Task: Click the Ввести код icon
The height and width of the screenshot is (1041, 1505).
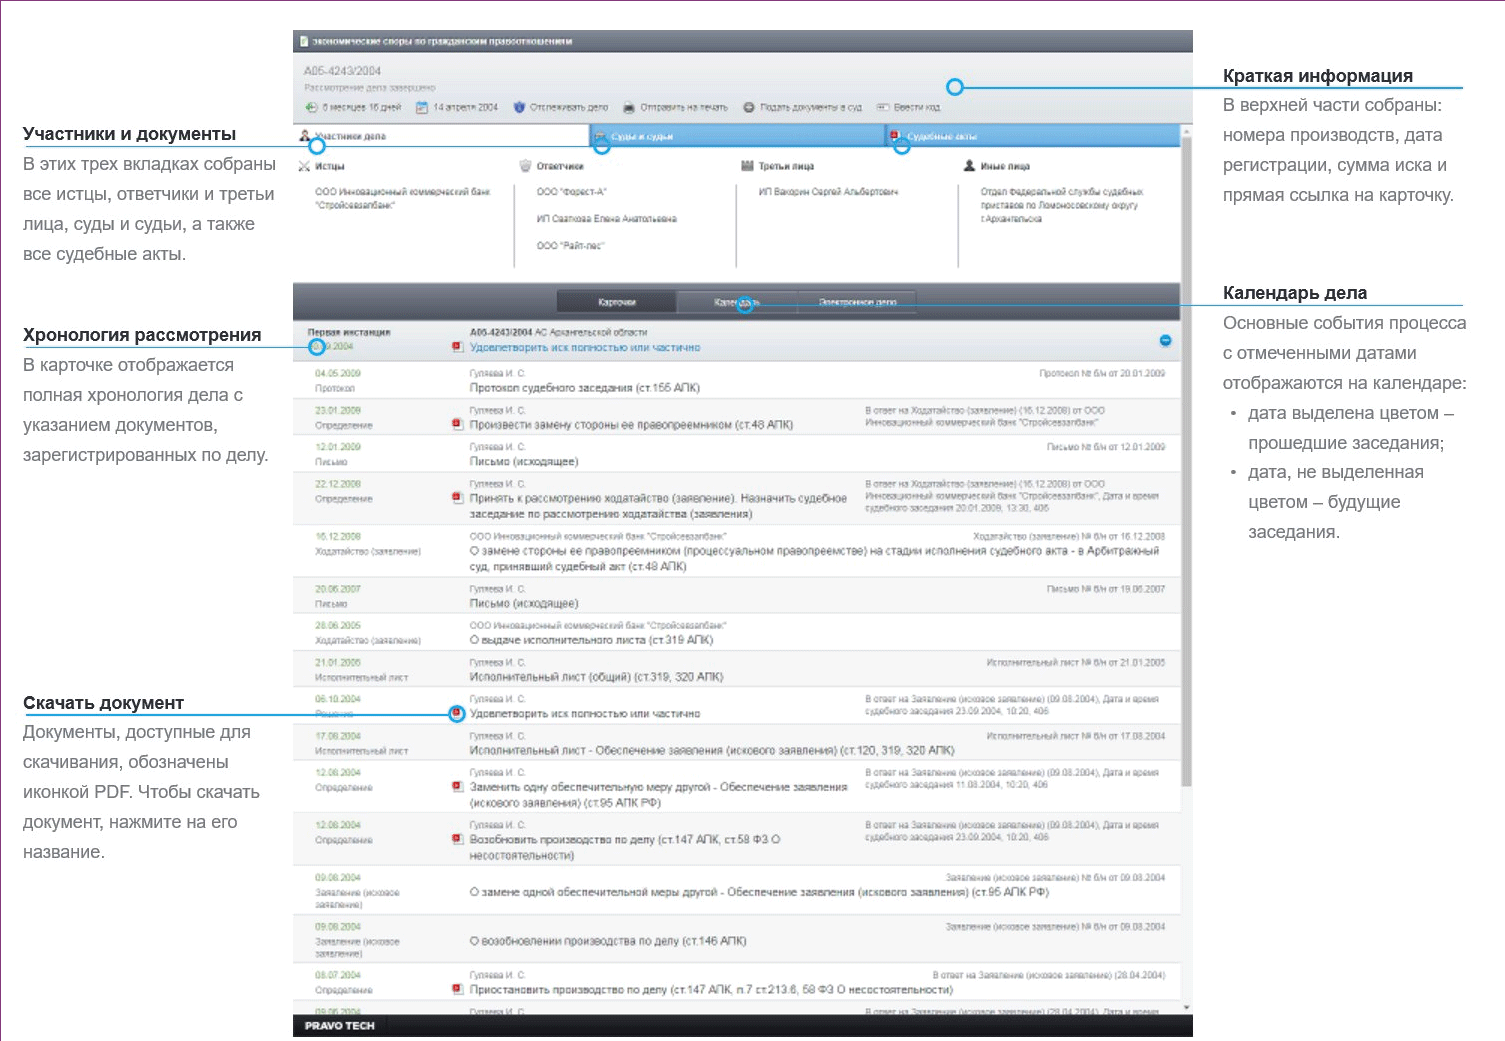Action: [x=883, y=107]
